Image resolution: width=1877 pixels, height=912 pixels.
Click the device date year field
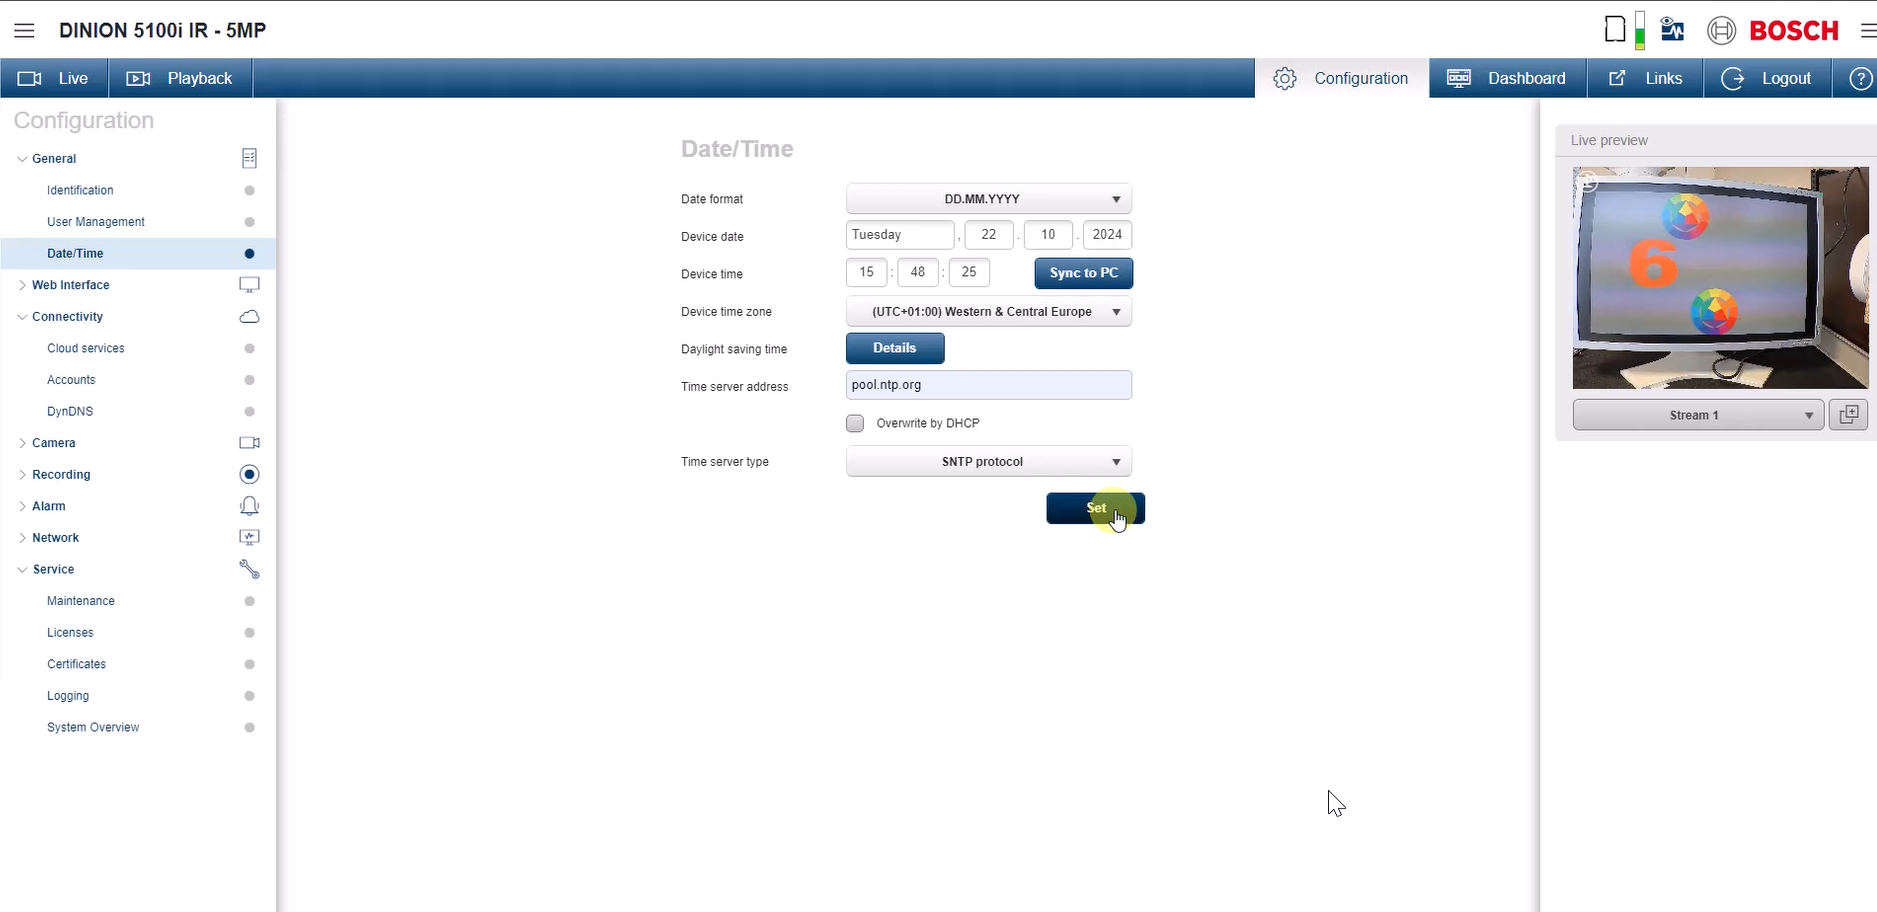(1107, 235)
